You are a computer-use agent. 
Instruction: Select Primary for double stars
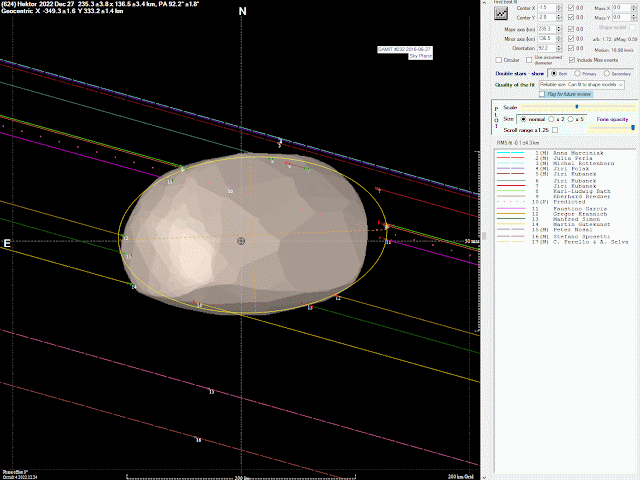pyautogui.click(x=577, y=73)
